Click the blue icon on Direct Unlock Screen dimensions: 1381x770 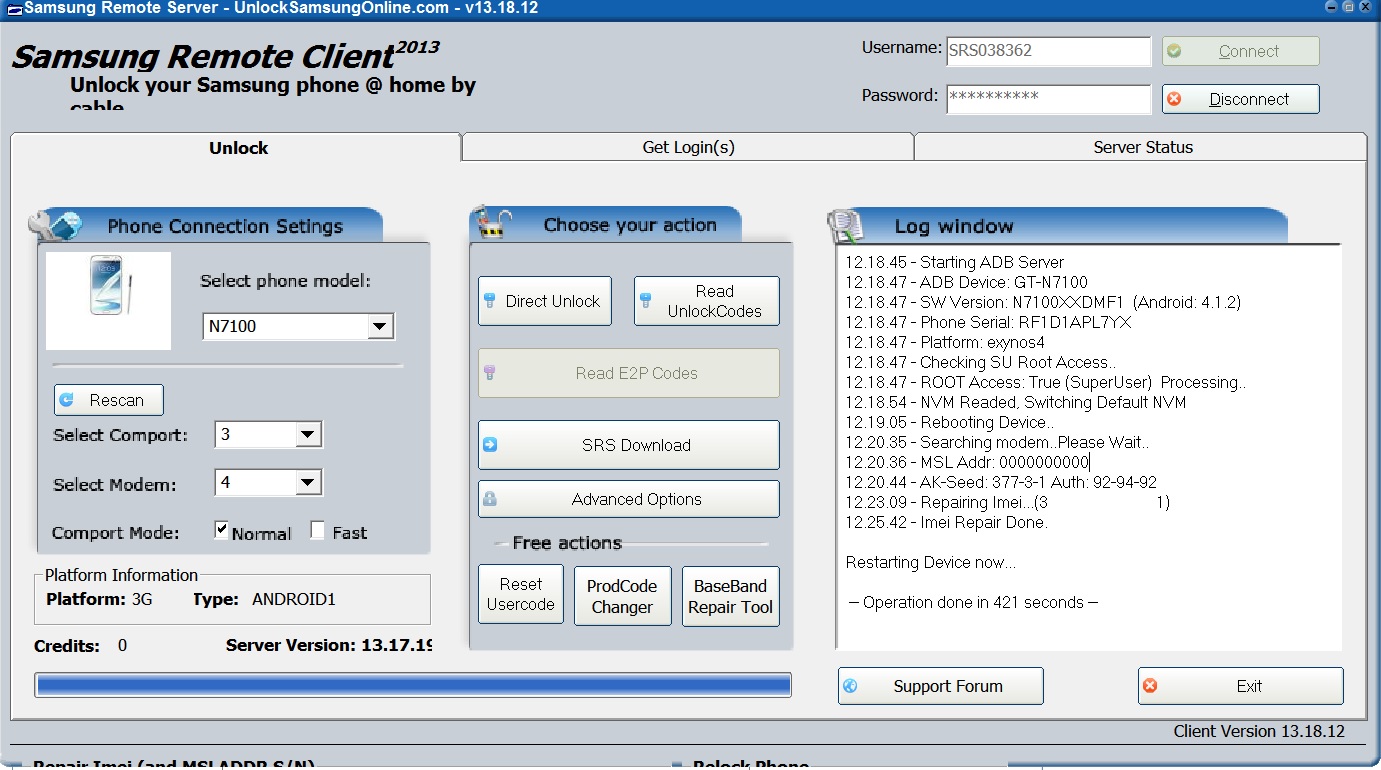click(490, 301)
